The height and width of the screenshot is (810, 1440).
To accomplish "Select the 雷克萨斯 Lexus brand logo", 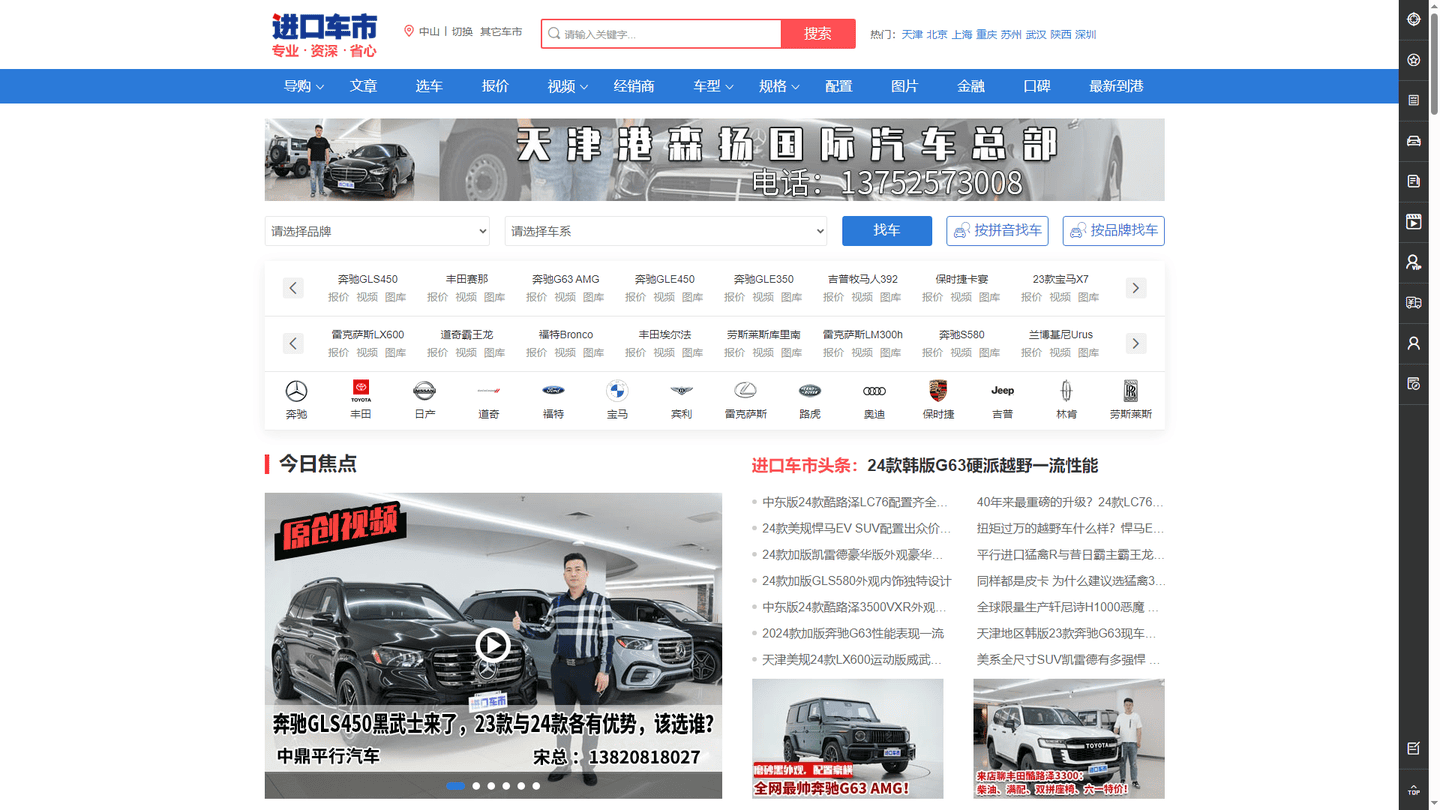I will click(746, 391).
